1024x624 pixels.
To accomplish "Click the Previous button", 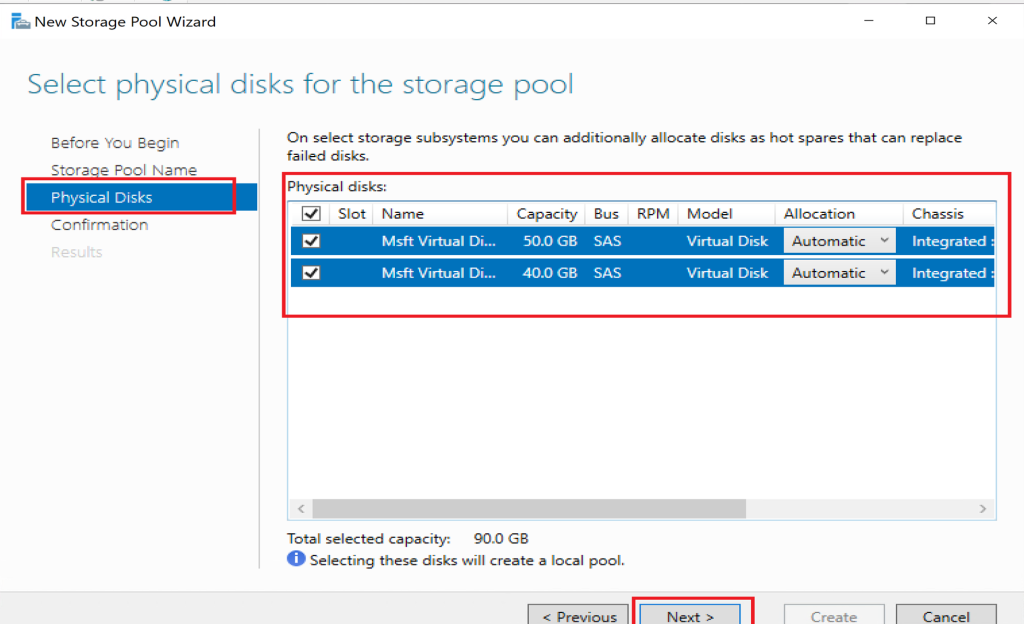I will (579, 615).
